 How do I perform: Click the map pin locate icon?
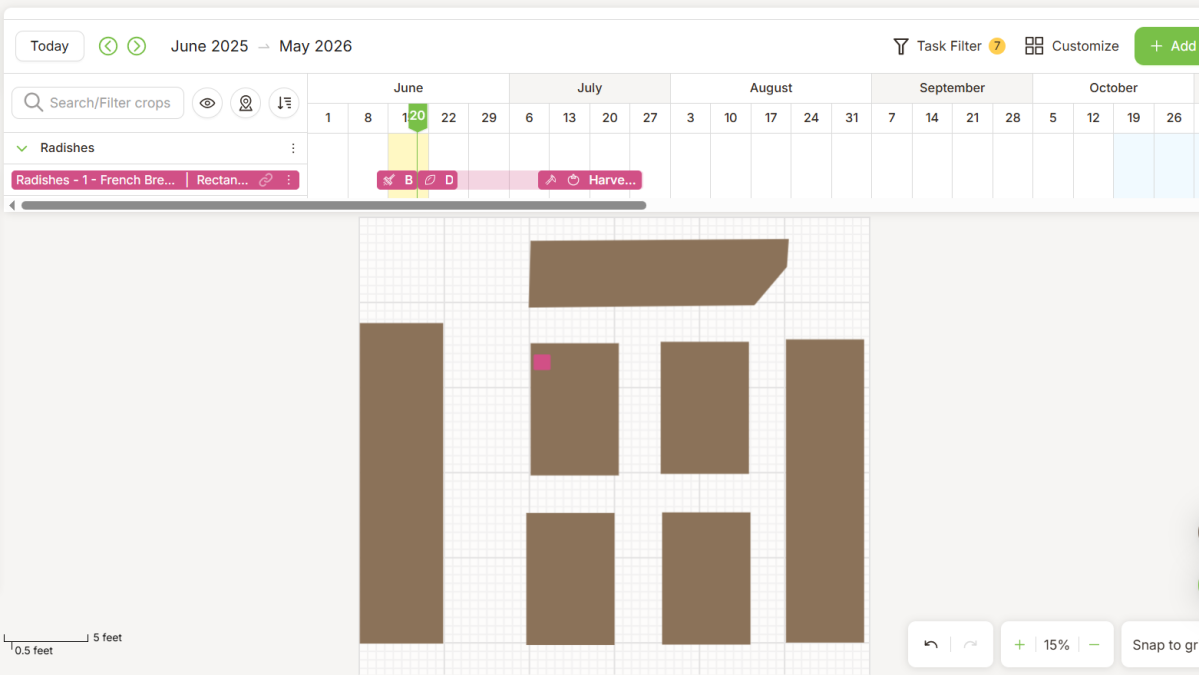[x=245, y=103]
